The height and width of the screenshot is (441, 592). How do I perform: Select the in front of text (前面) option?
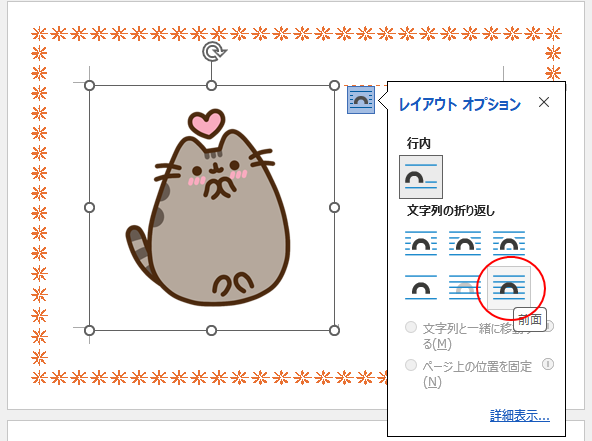point(509,288)
